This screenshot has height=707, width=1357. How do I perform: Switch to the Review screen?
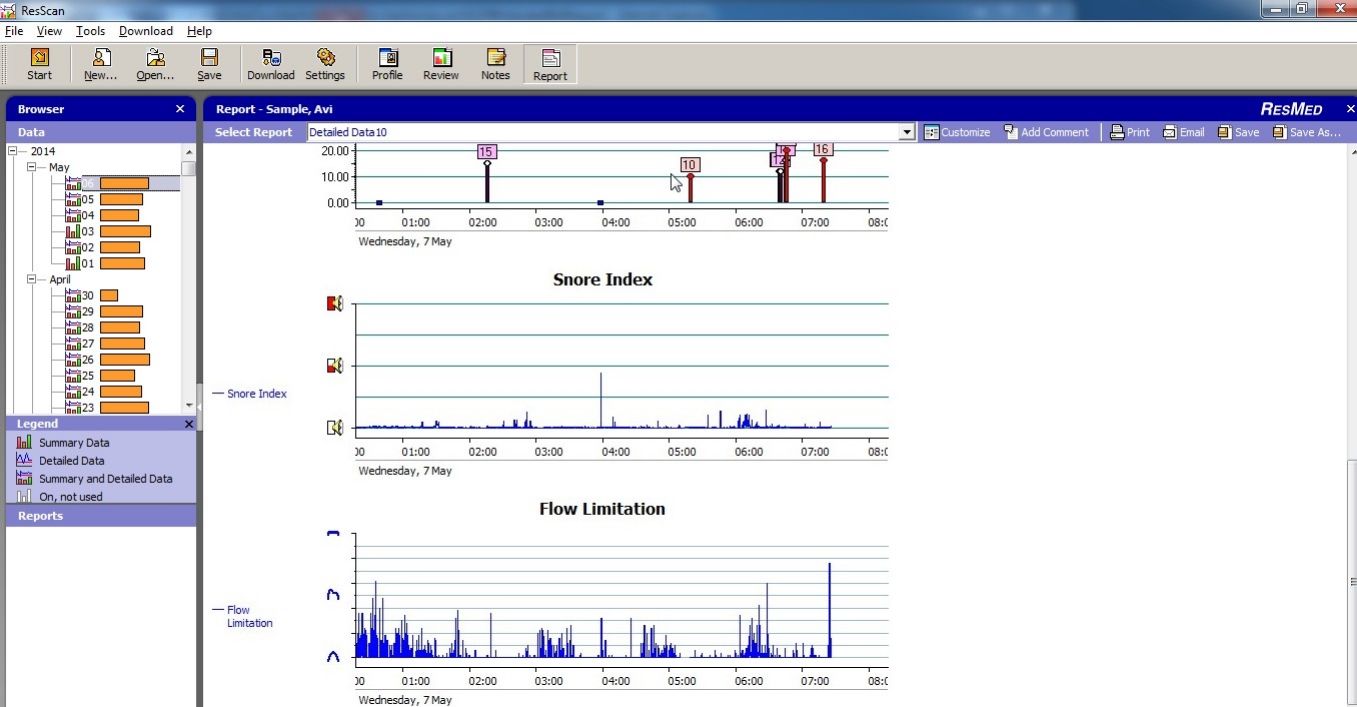click(x=441, y=64)
